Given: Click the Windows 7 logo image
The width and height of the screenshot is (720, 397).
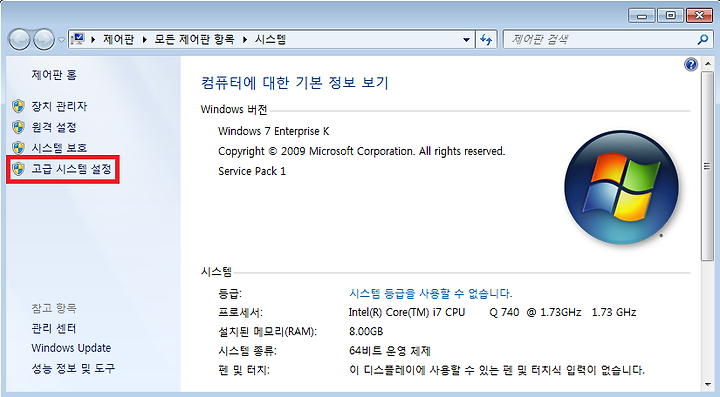Looking at the screenshot, I should [x=621, y=187].
